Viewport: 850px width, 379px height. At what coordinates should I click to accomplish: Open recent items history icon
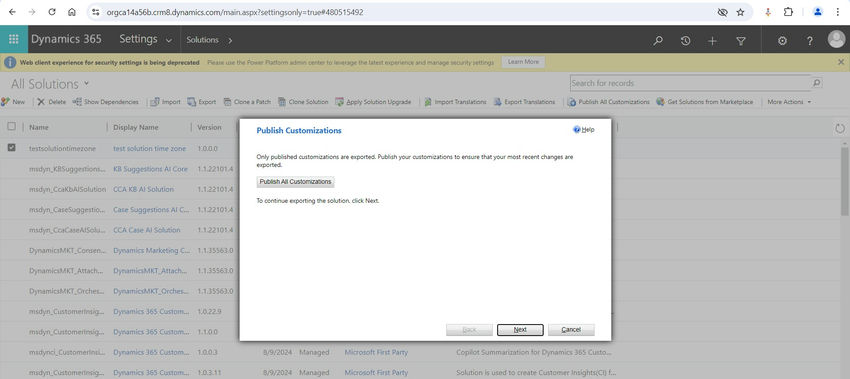[685, 41]
